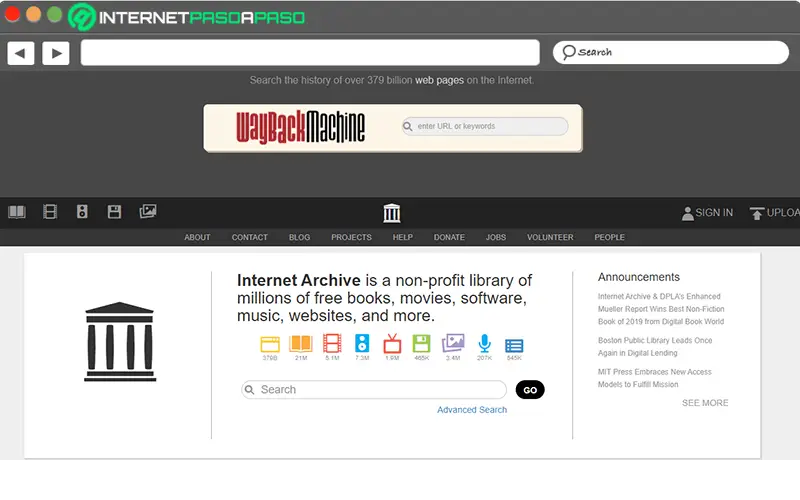Click the magnifier icon in Wayback Machine box
Viewport: 800px width, 500px height.
point(408,127)
